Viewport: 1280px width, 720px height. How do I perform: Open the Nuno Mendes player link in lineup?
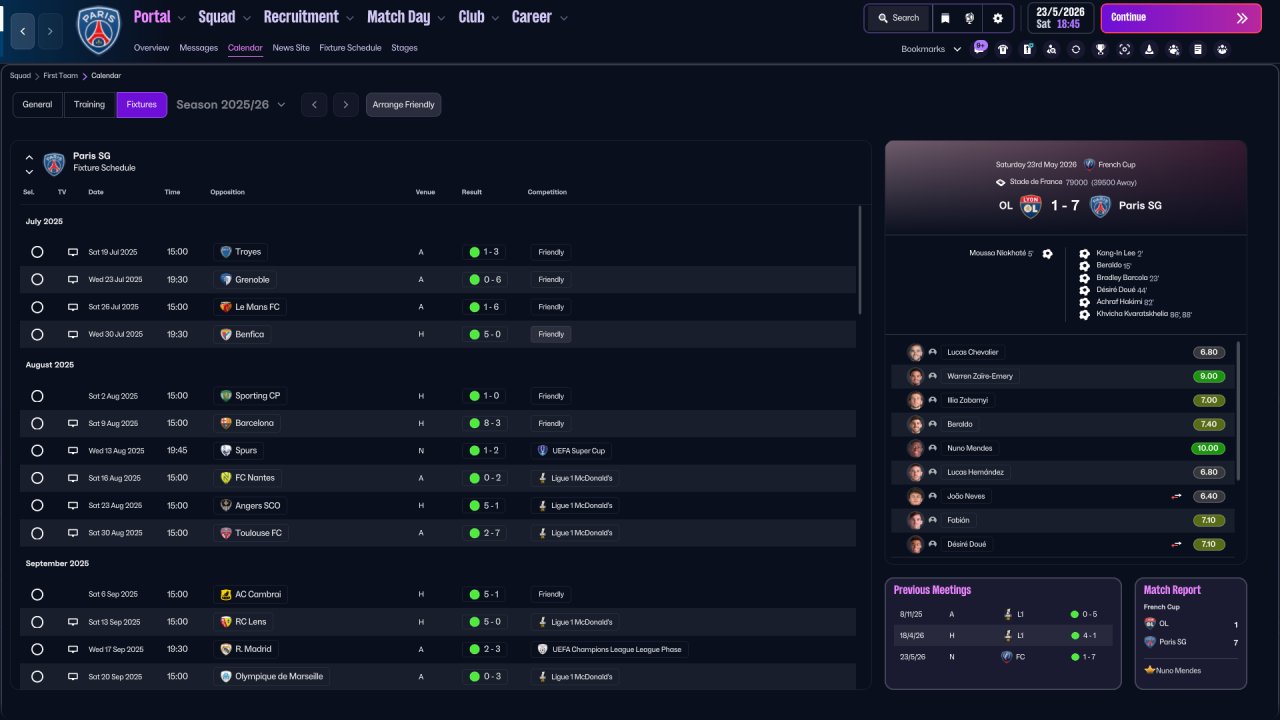[x=970, y=448]
